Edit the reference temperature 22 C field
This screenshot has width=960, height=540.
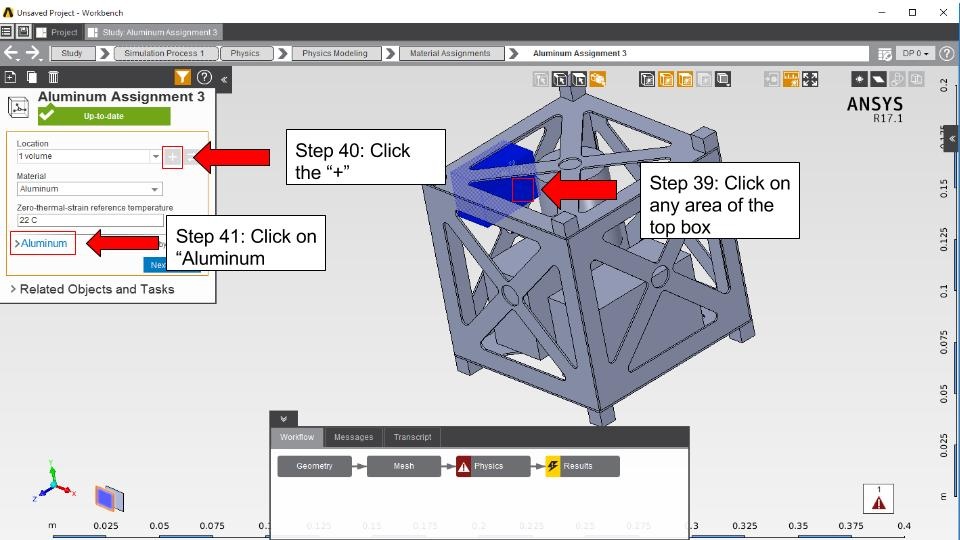point(90,220)
